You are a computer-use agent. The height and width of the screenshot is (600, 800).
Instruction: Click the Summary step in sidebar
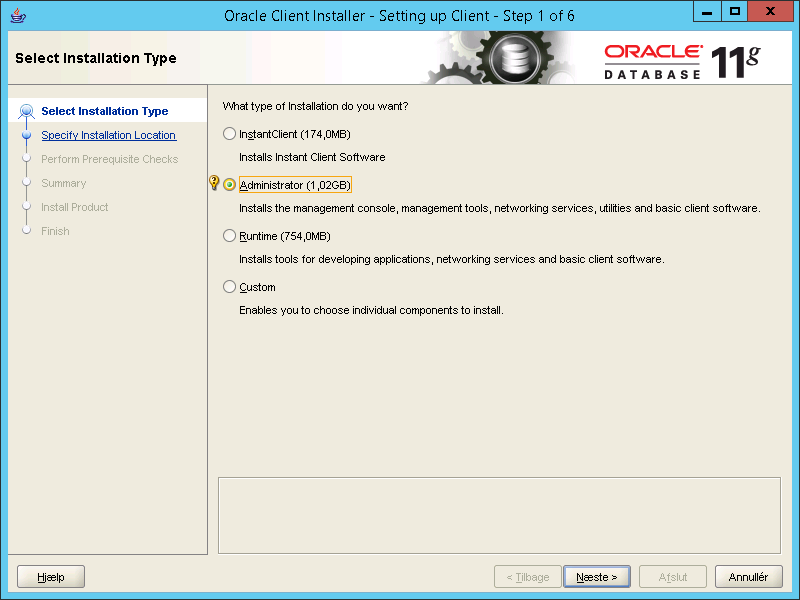tap(64, 183)
